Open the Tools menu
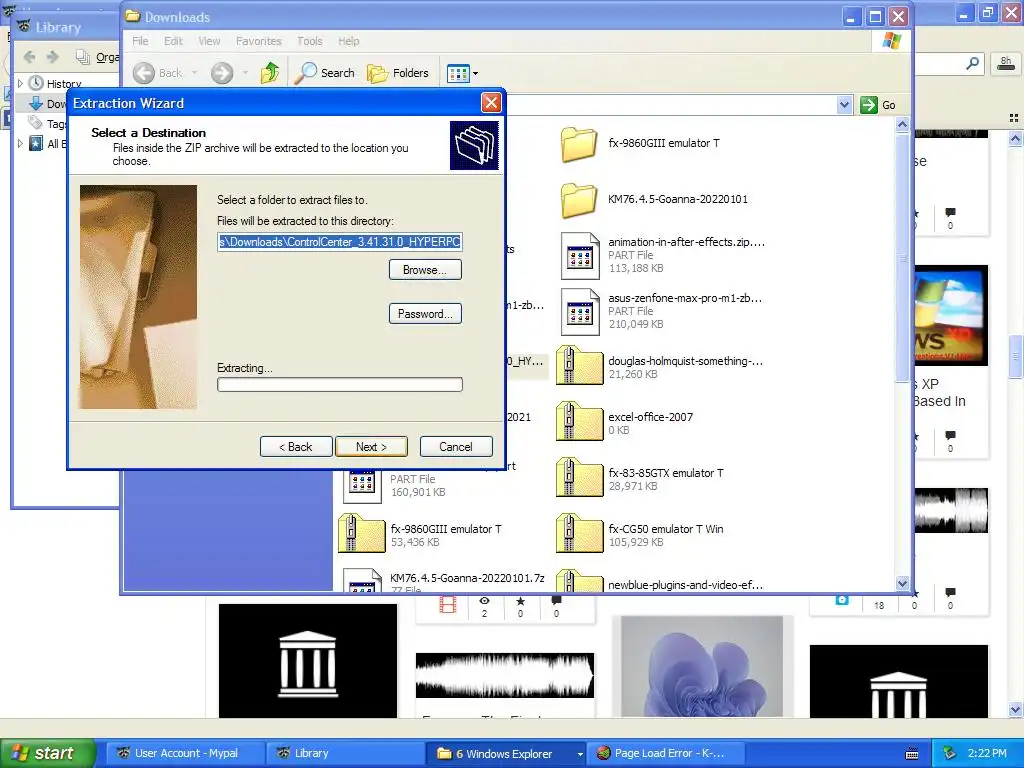 click(x=310, y=41)
